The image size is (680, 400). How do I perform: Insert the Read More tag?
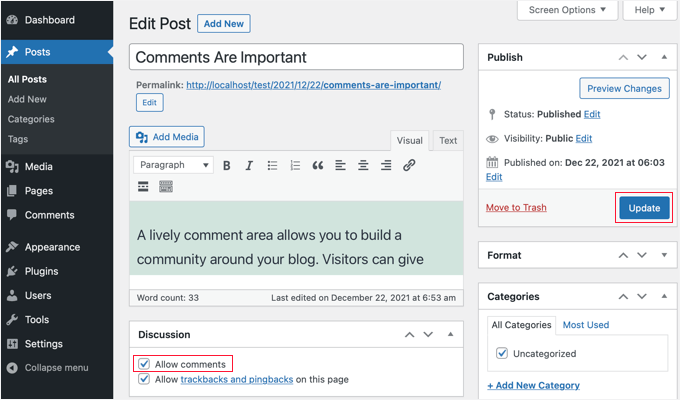pos(144,187)
